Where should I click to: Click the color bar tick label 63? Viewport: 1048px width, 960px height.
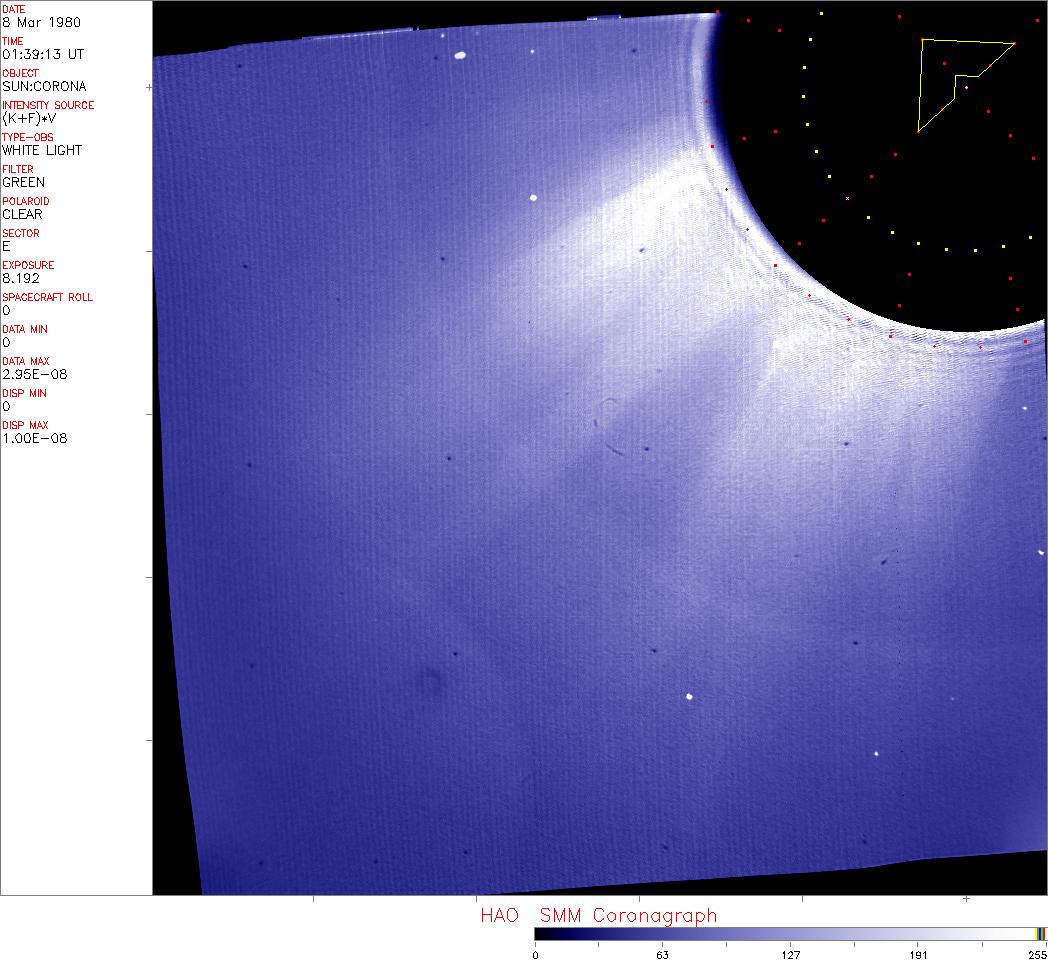point(662,955)
